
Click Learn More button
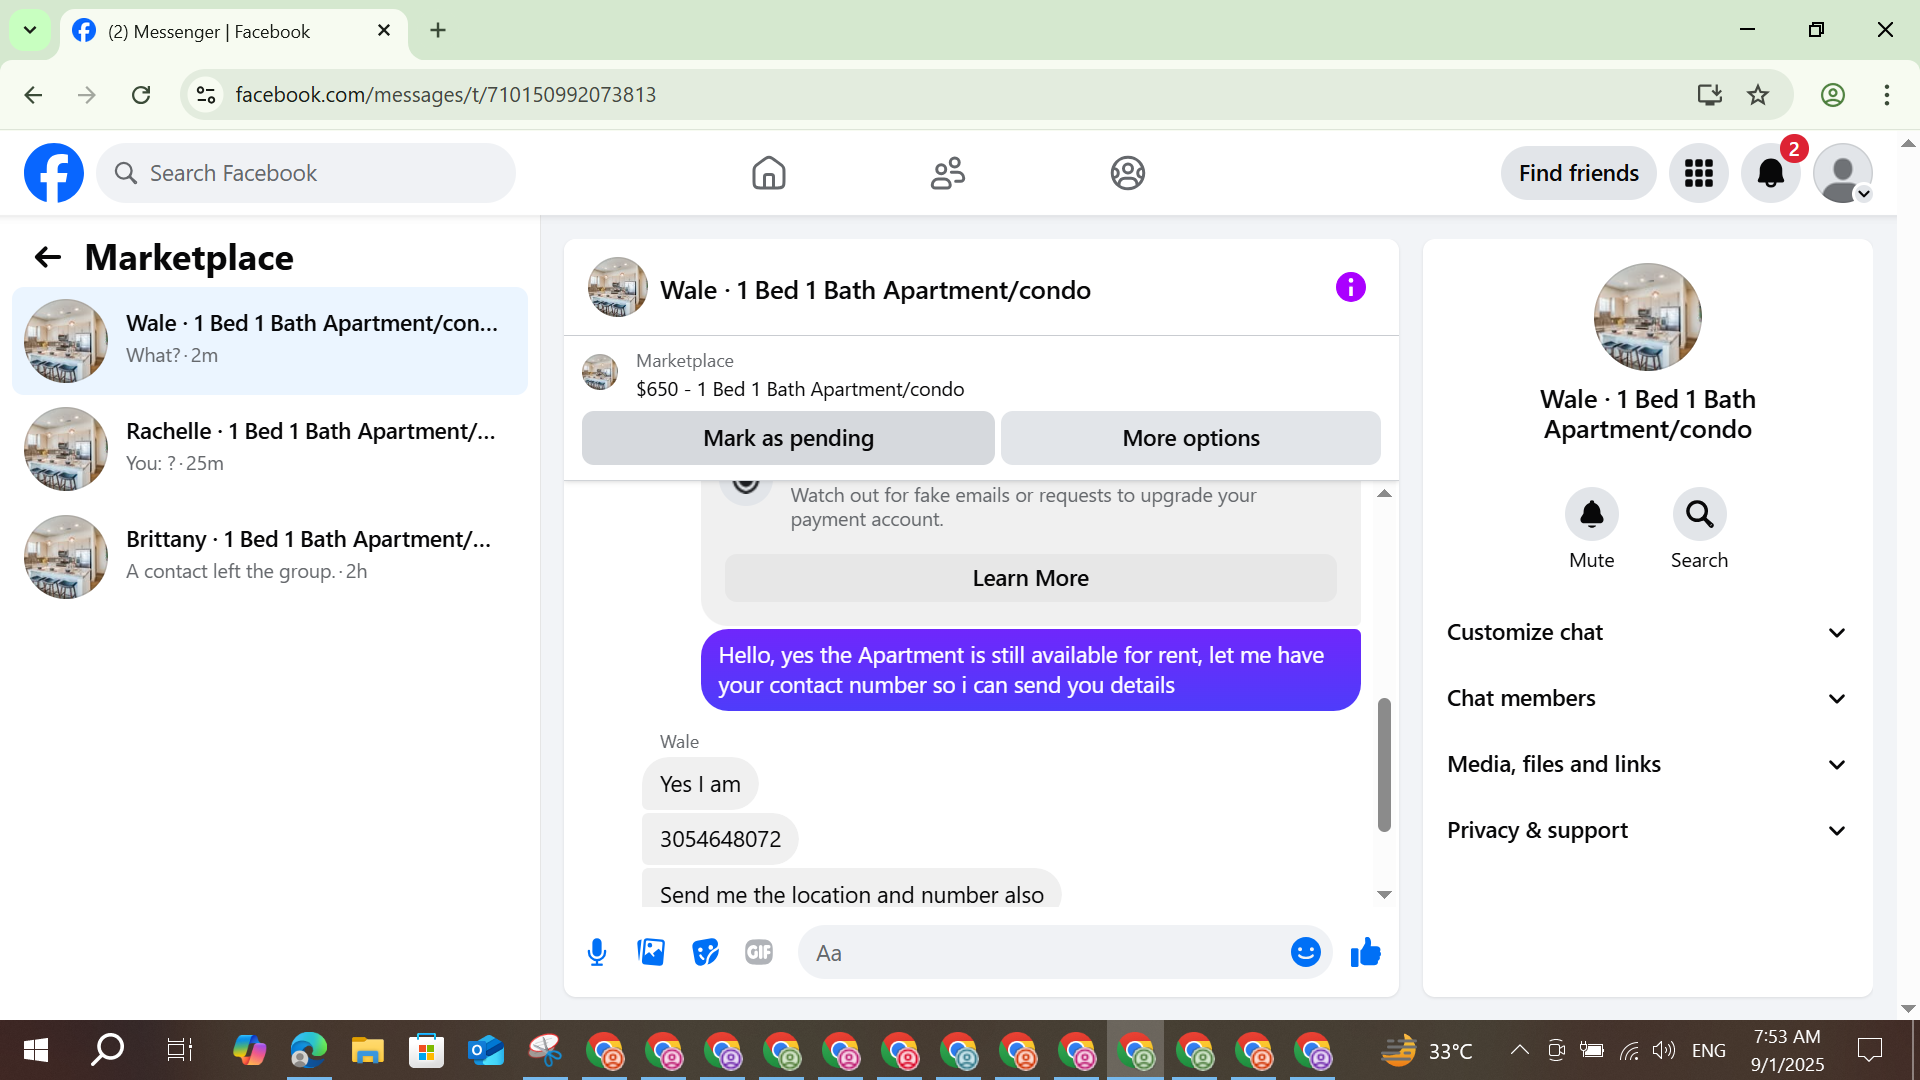click(x=1030, y=578)
